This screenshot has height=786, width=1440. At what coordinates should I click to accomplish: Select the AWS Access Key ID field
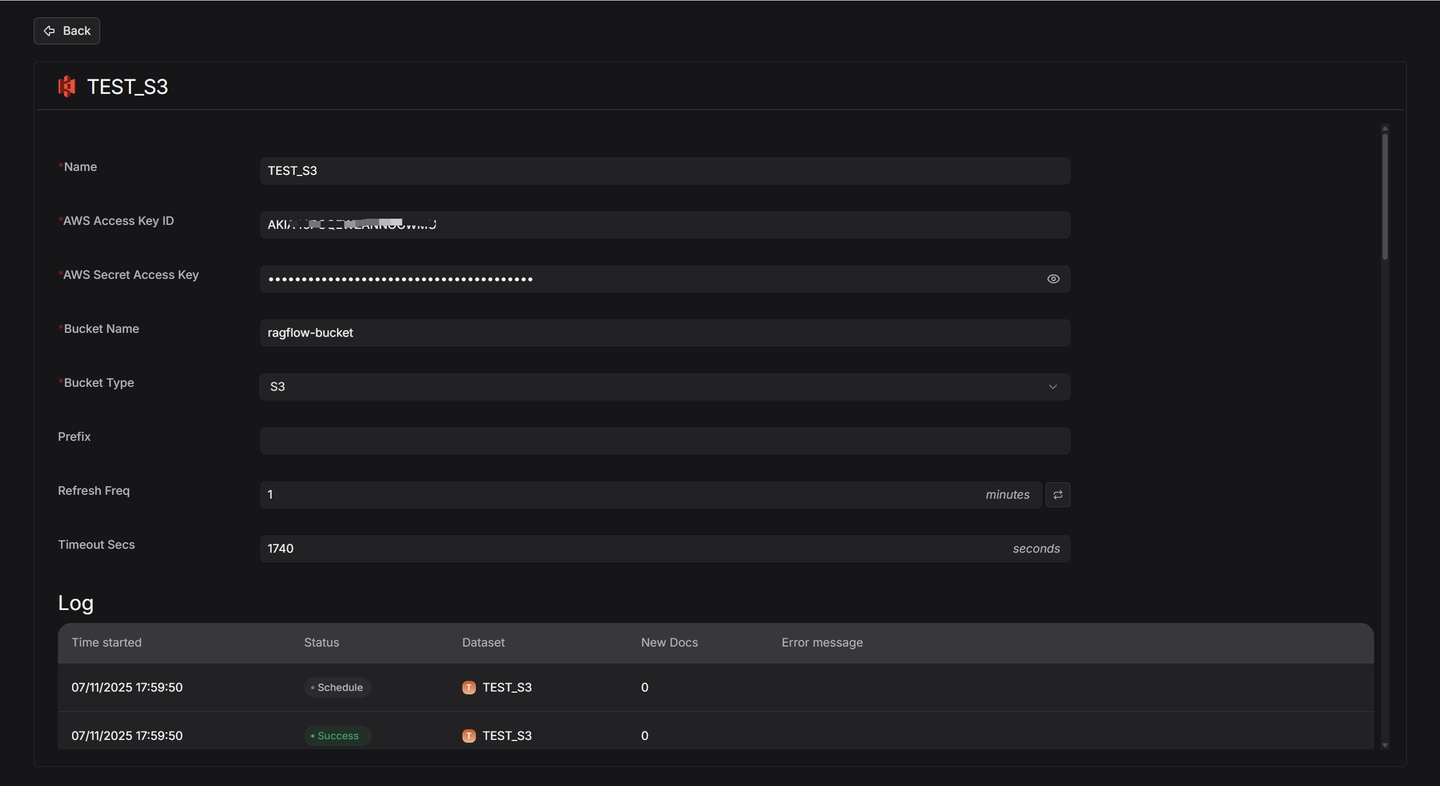(x=664, y=224)
